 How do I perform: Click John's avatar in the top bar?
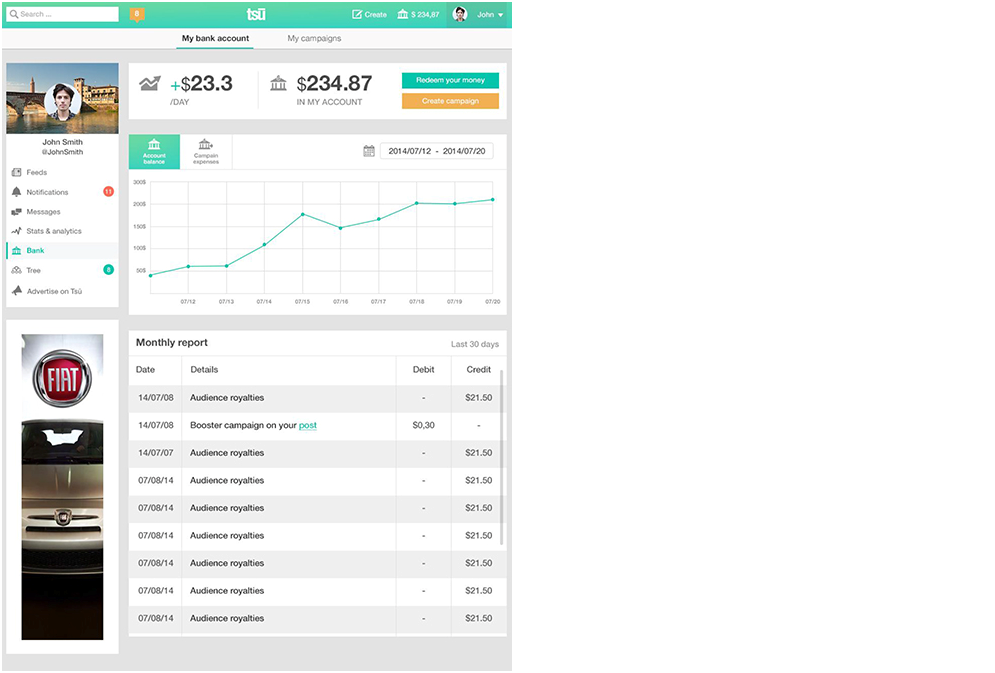click(460, 14)
